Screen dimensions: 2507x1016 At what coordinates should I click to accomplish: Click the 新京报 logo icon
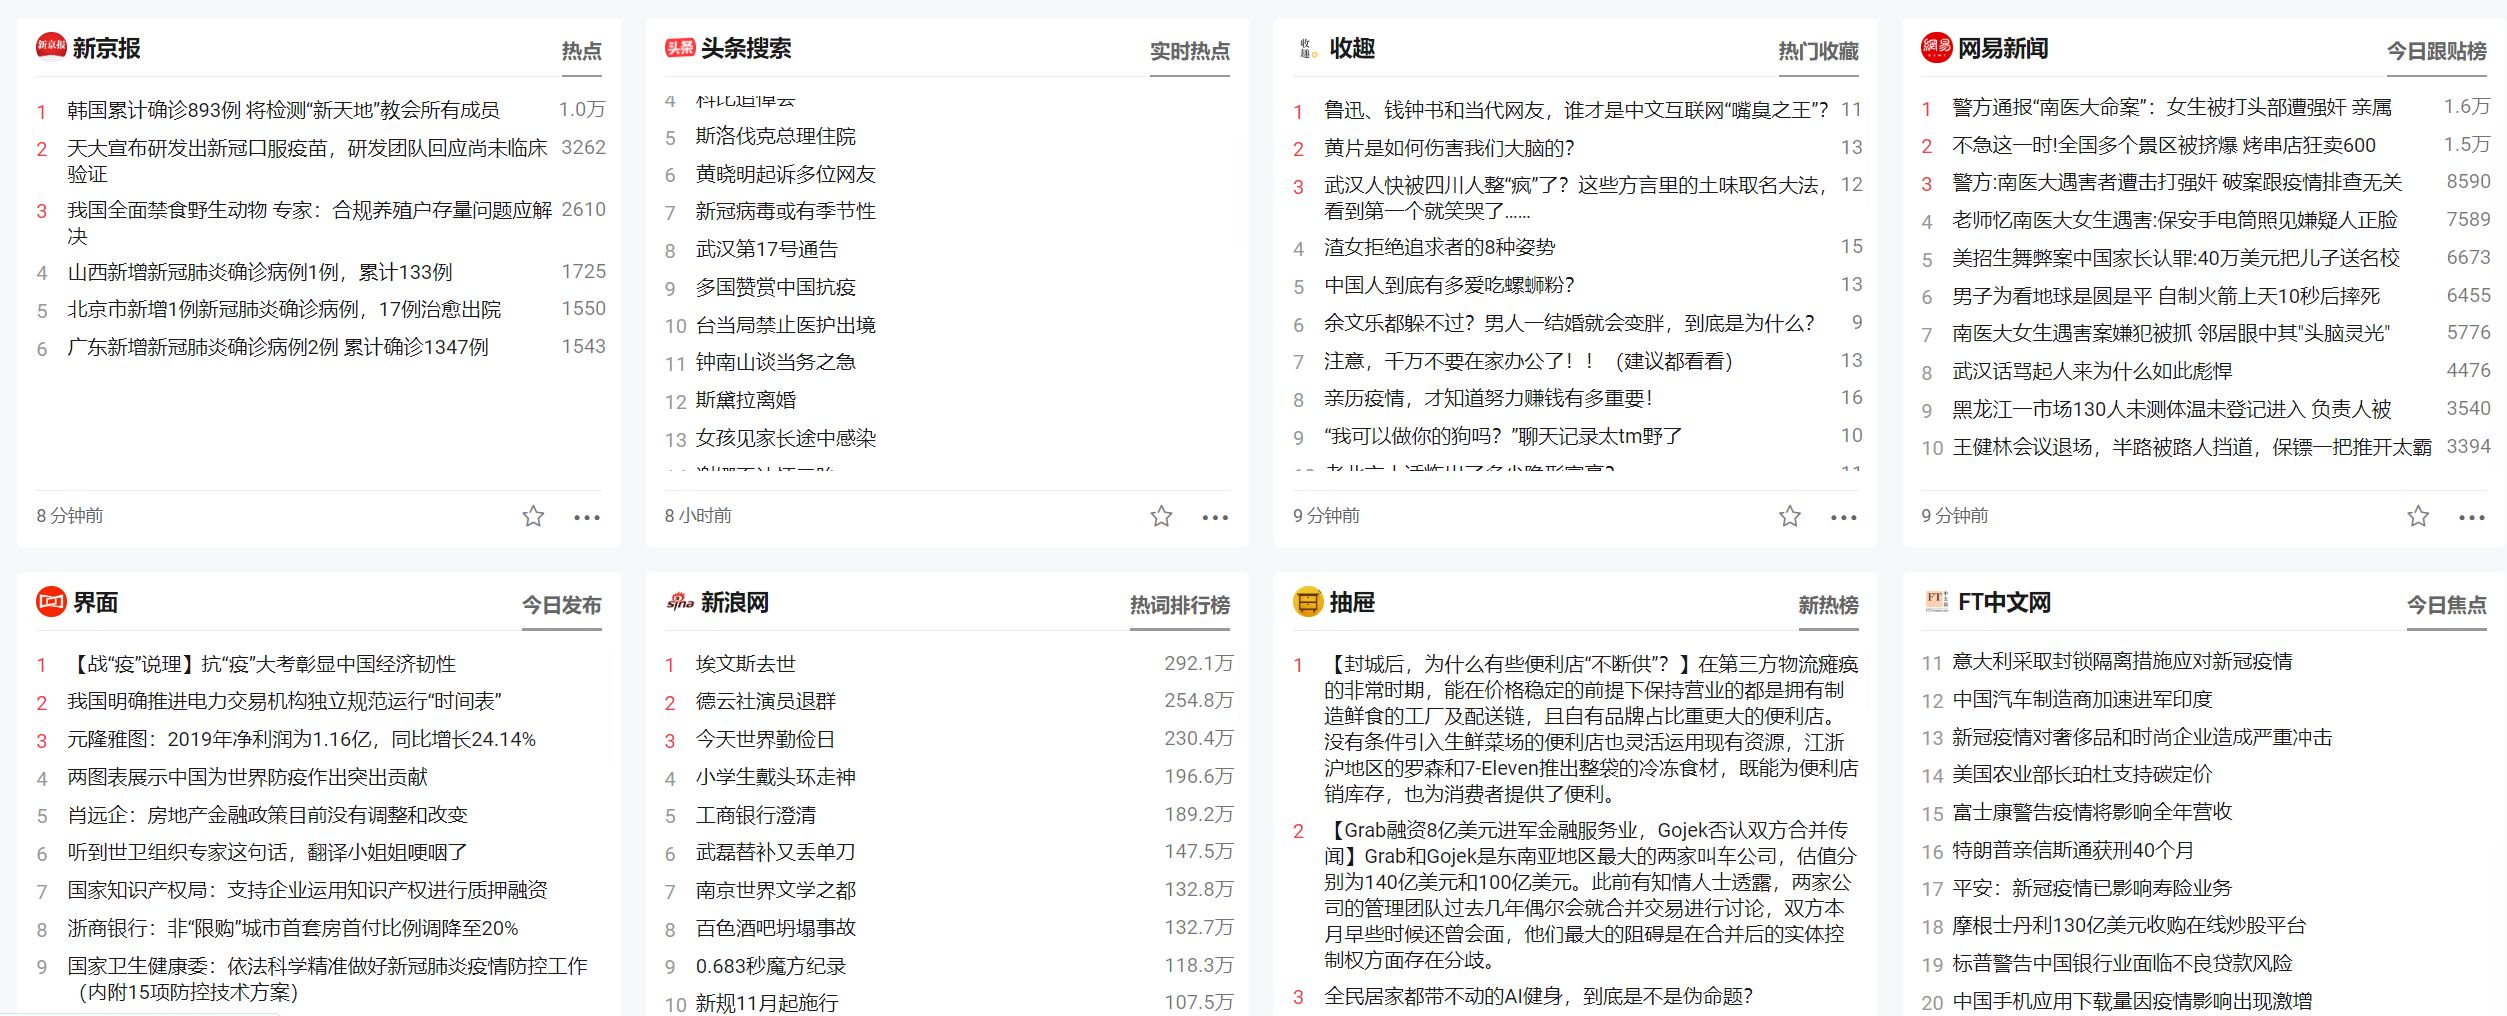[51, 47]
